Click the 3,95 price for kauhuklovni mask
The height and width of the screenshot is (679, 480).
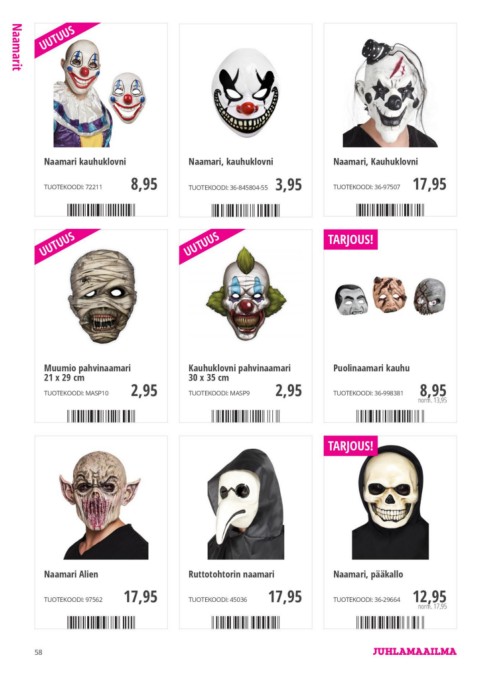pos(289,184)
